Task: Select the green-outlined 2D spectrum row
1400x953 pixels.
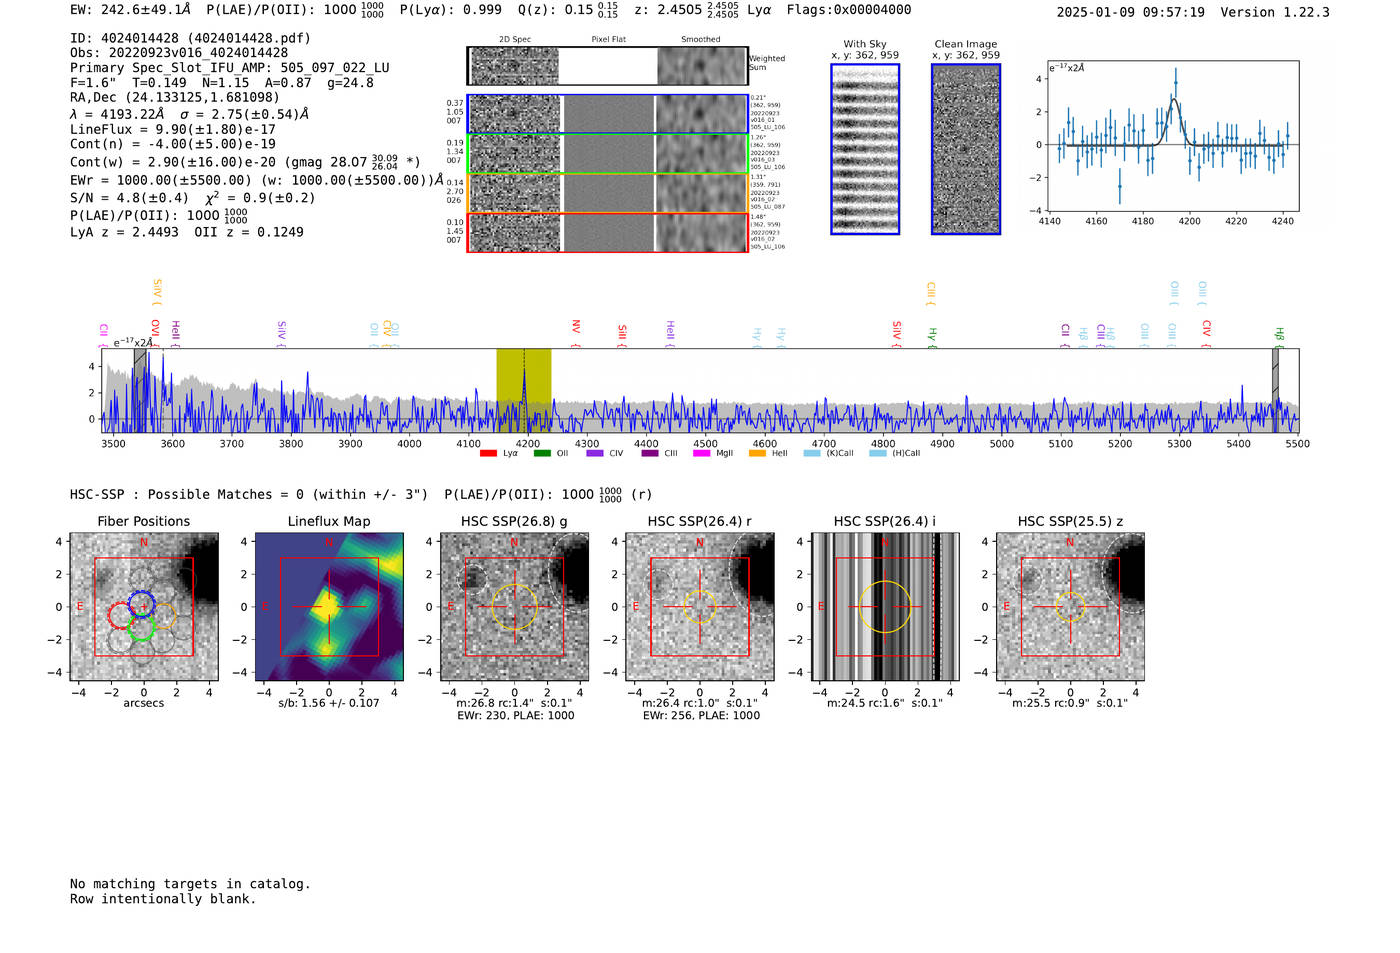Action: [x=607, y=154]
